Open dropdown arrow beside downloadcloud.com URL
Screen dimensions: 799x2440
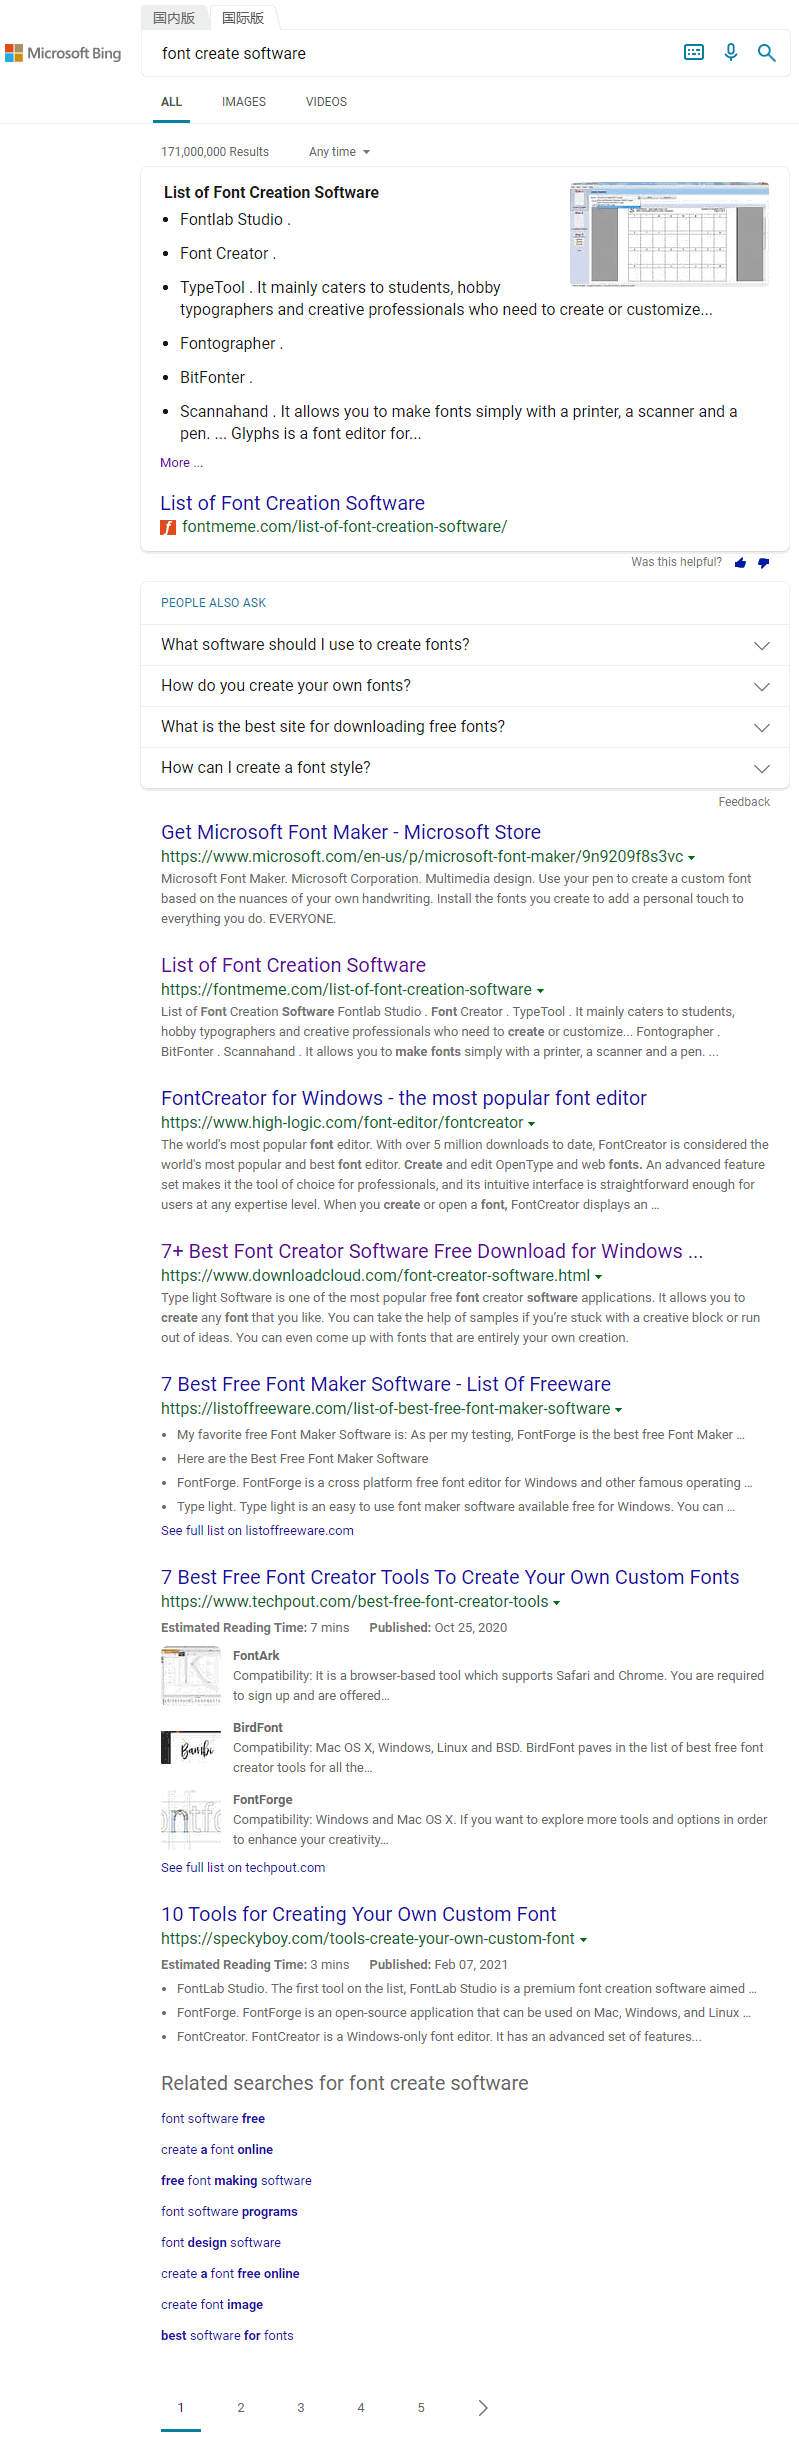click(x=599, y=1277)
